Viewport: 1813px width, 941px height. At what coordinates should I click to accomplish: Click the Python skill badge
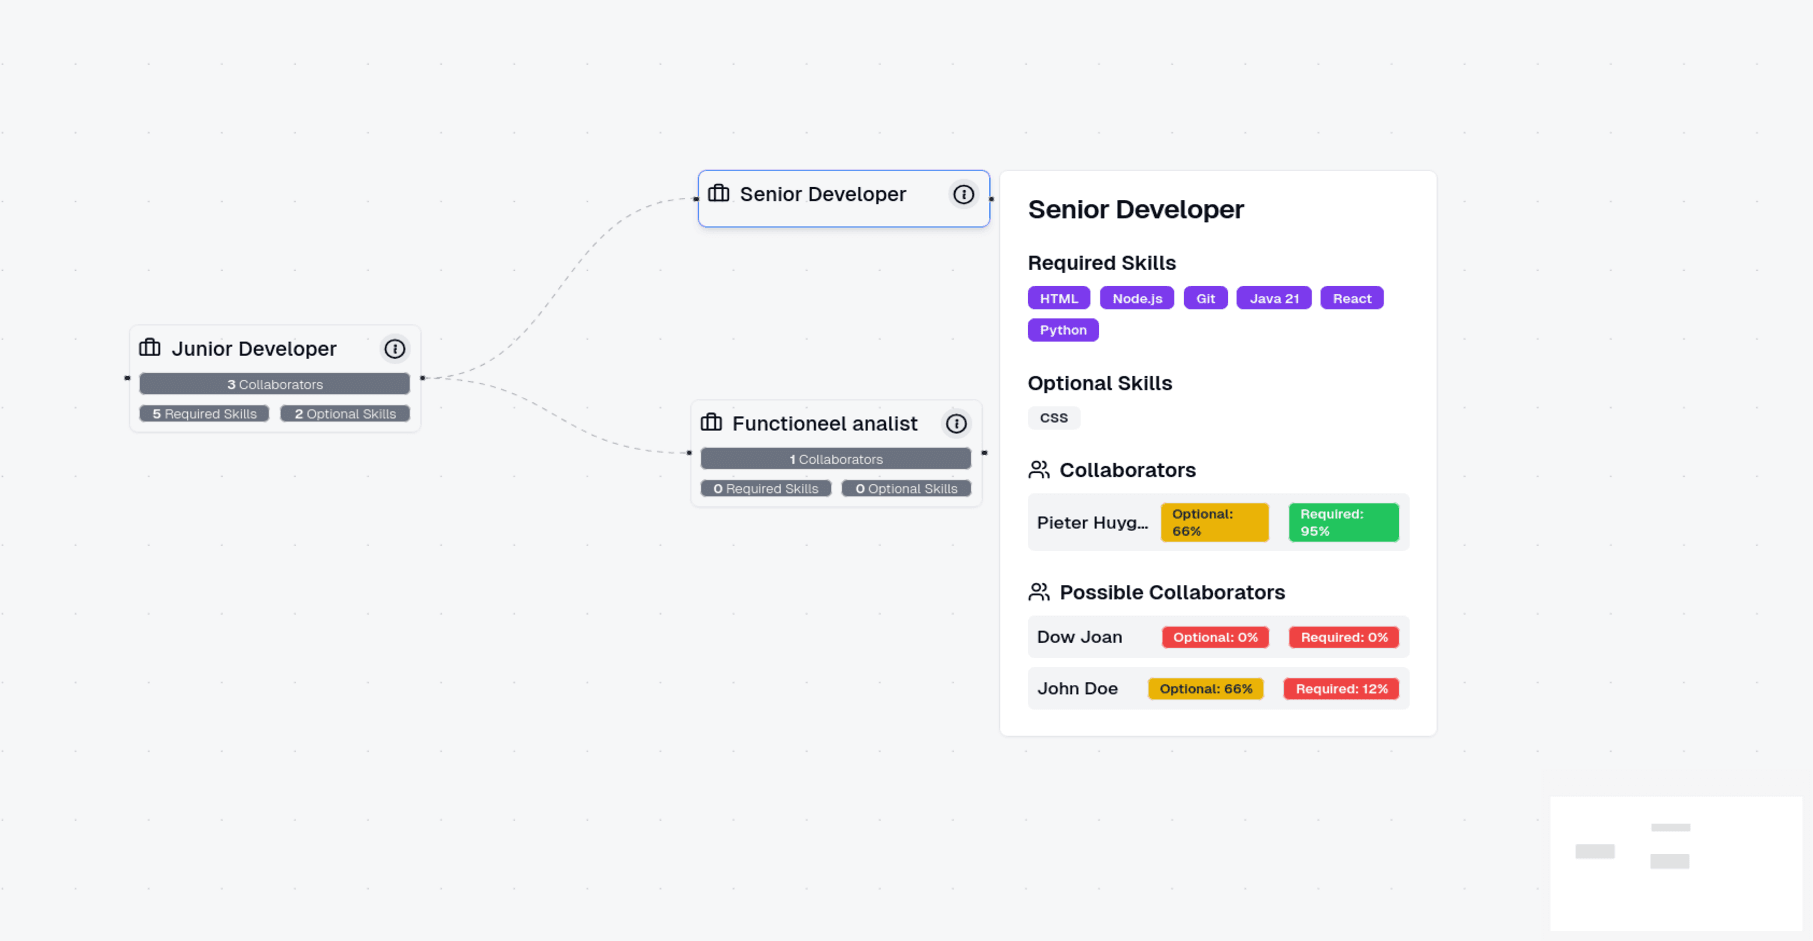1062,330
